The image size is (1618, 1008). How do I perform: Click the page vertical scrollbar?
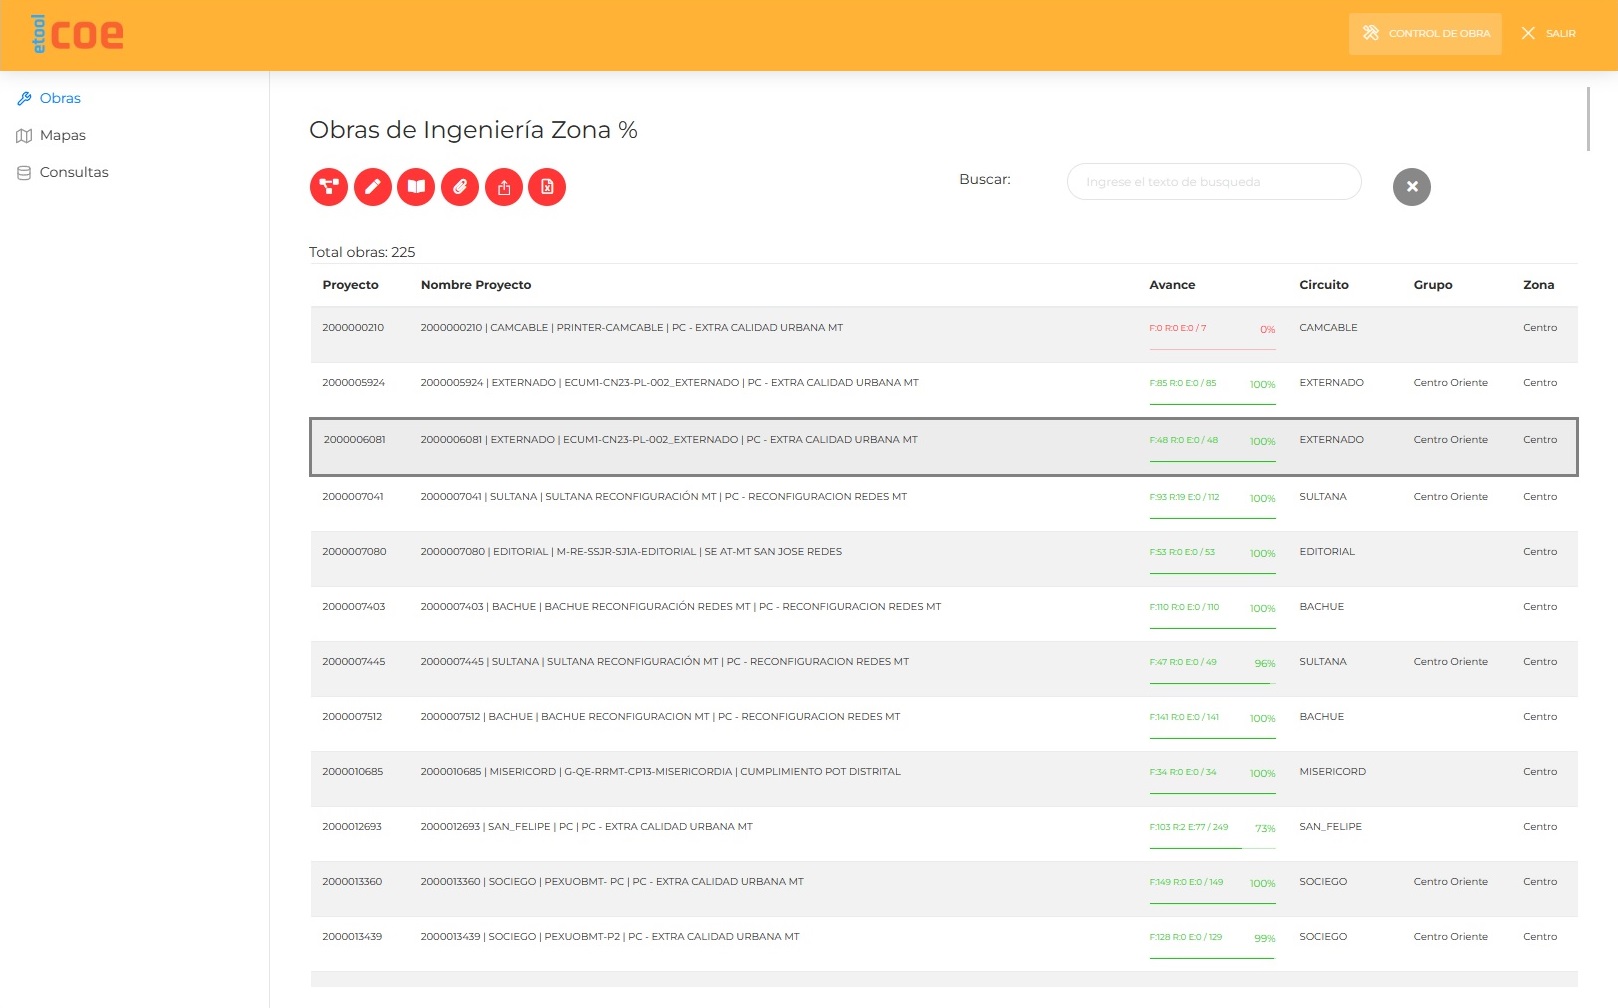pos(1588,120)
